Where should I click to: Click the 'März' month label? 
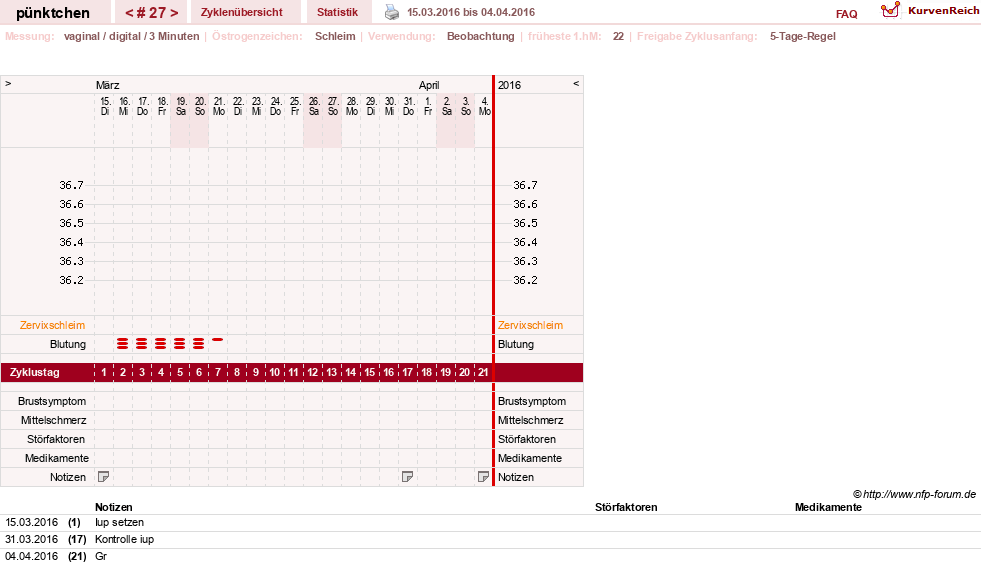coord(108,85)
